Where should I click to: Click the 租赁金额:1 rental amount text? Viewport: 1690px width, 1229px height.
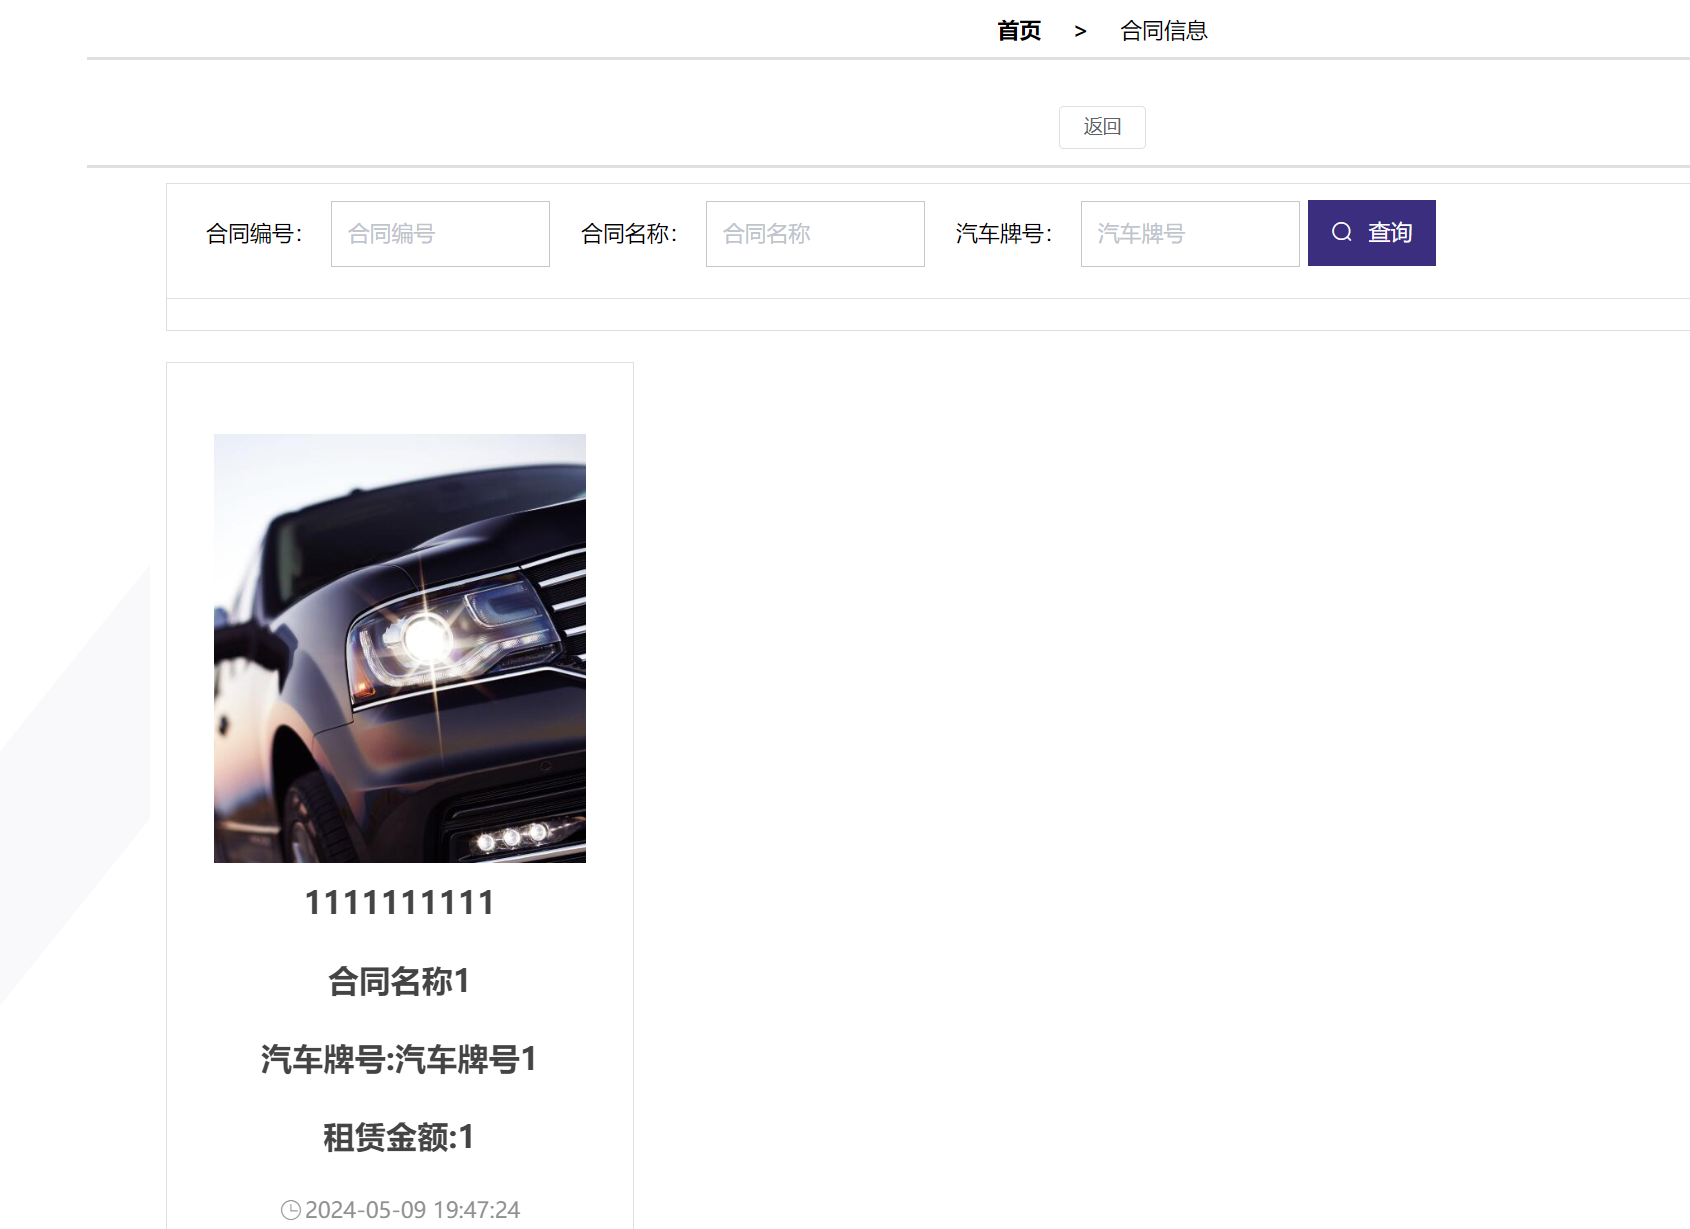[x=398, y=1138]
